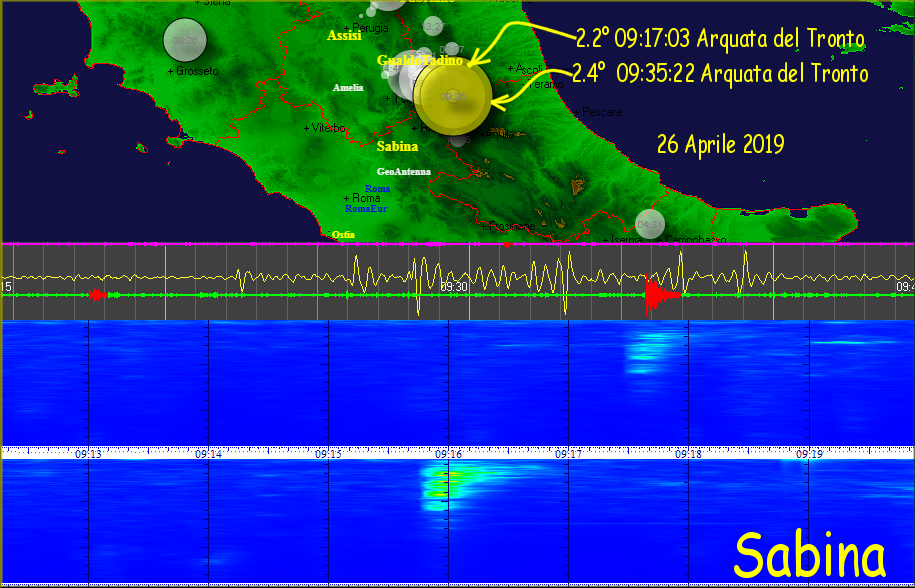Click the yellow Assisi station label
The image size is (915, 588).
pos(344,36)
